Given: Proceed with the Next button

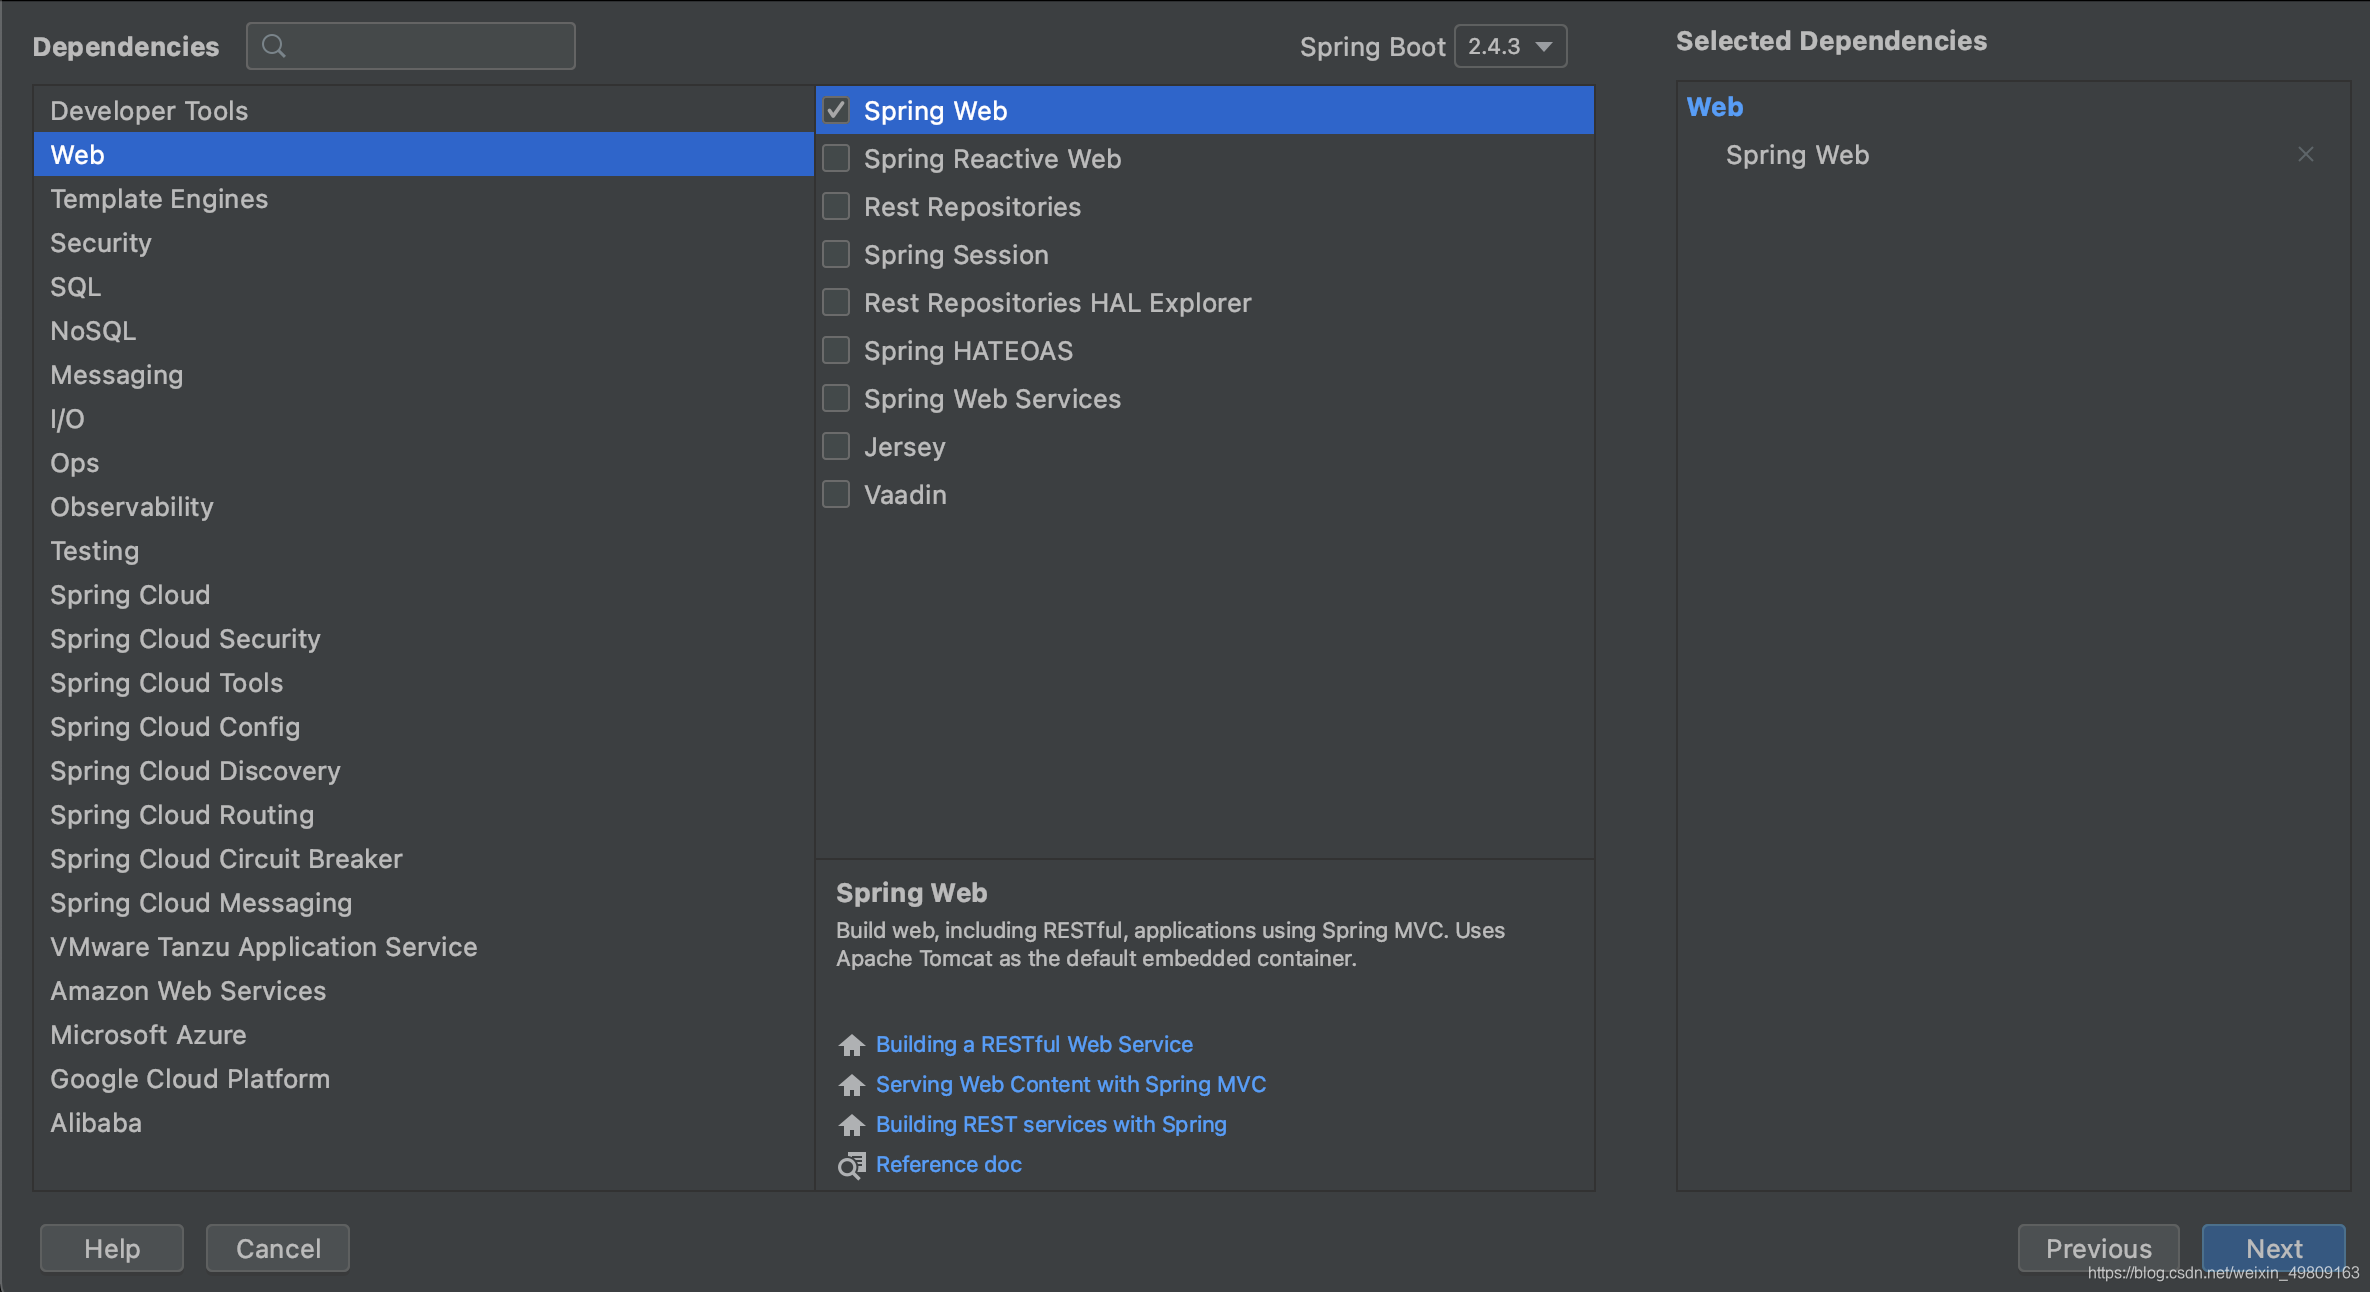Looking at the screenshot, I should click(x=2274, y=1248).
